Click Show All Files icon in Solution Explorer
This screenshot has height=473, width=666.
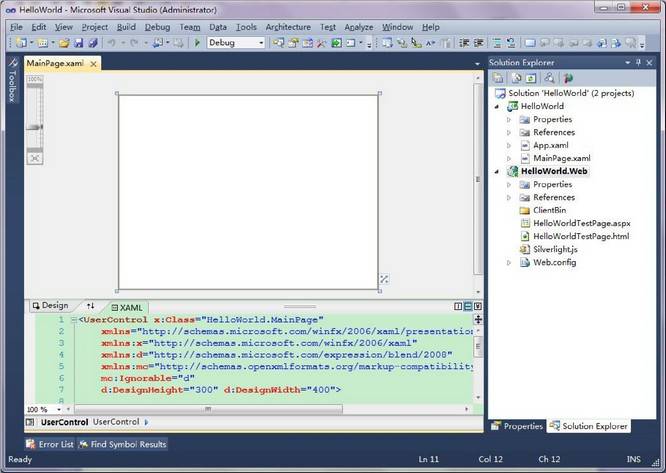tap(516, 78)
